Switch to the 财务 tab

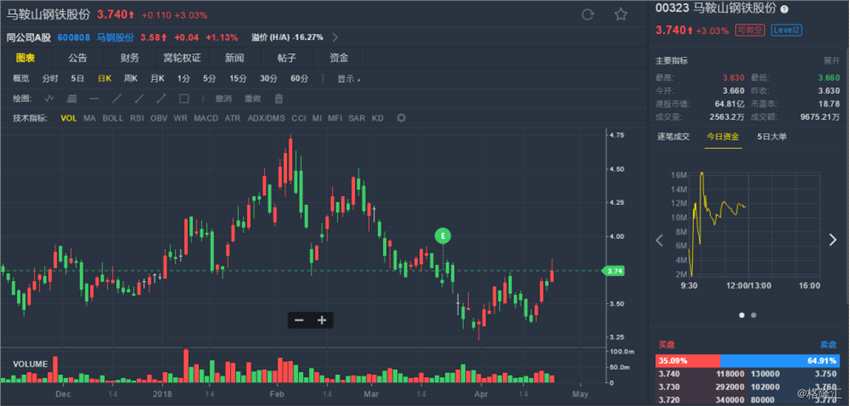[x=130, y=57]
